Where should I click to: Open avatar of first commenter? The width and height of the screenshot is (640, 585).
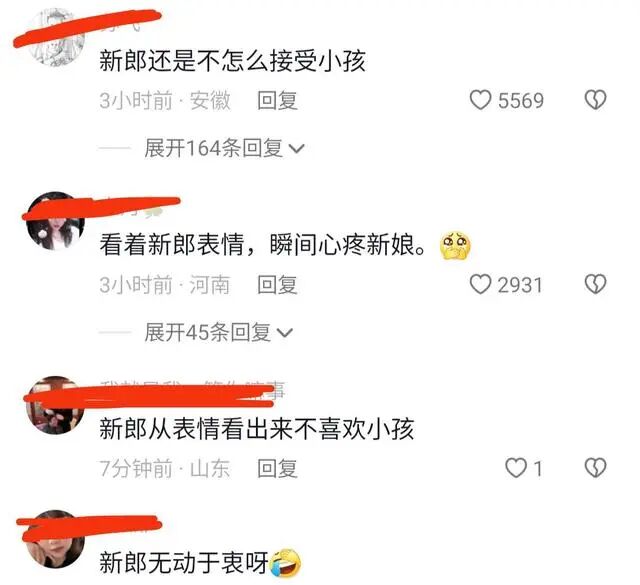(56, 38)
